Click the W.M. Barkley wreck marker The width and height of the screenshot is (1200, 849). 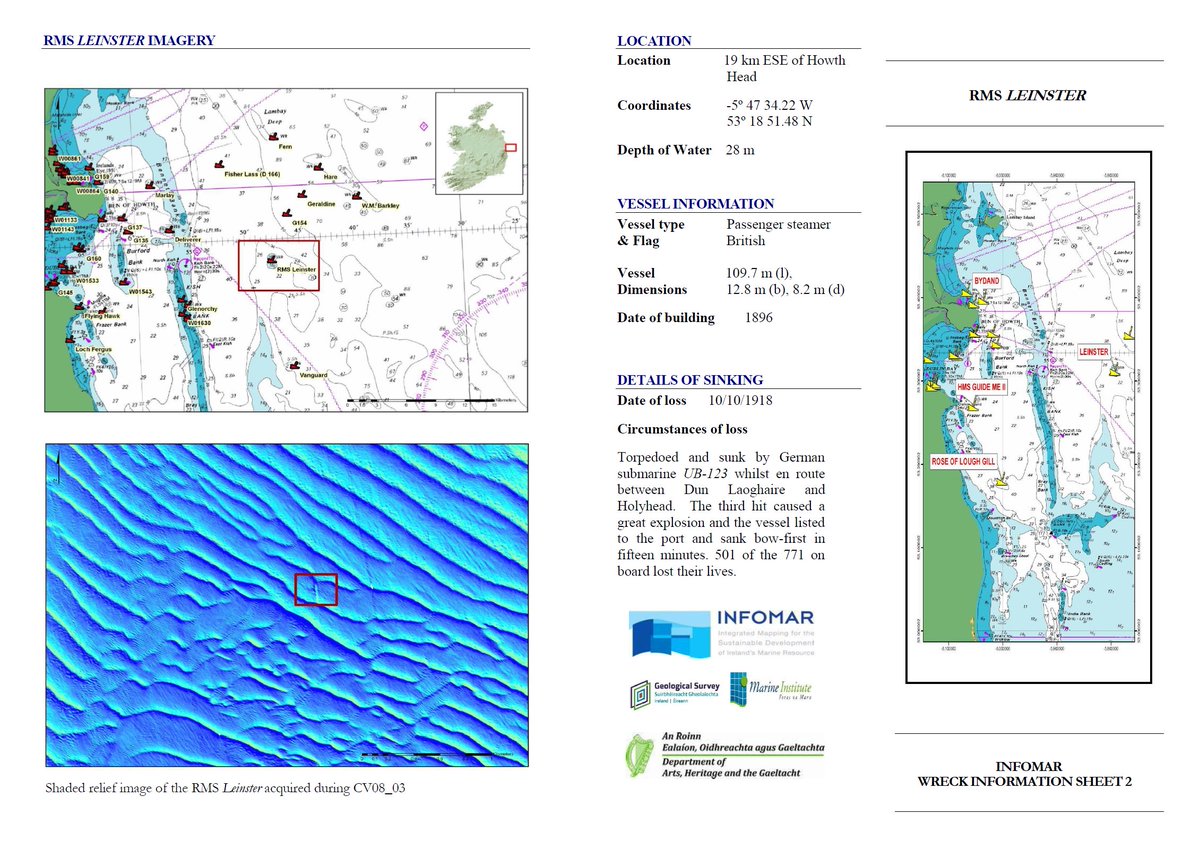click(357, 196)
